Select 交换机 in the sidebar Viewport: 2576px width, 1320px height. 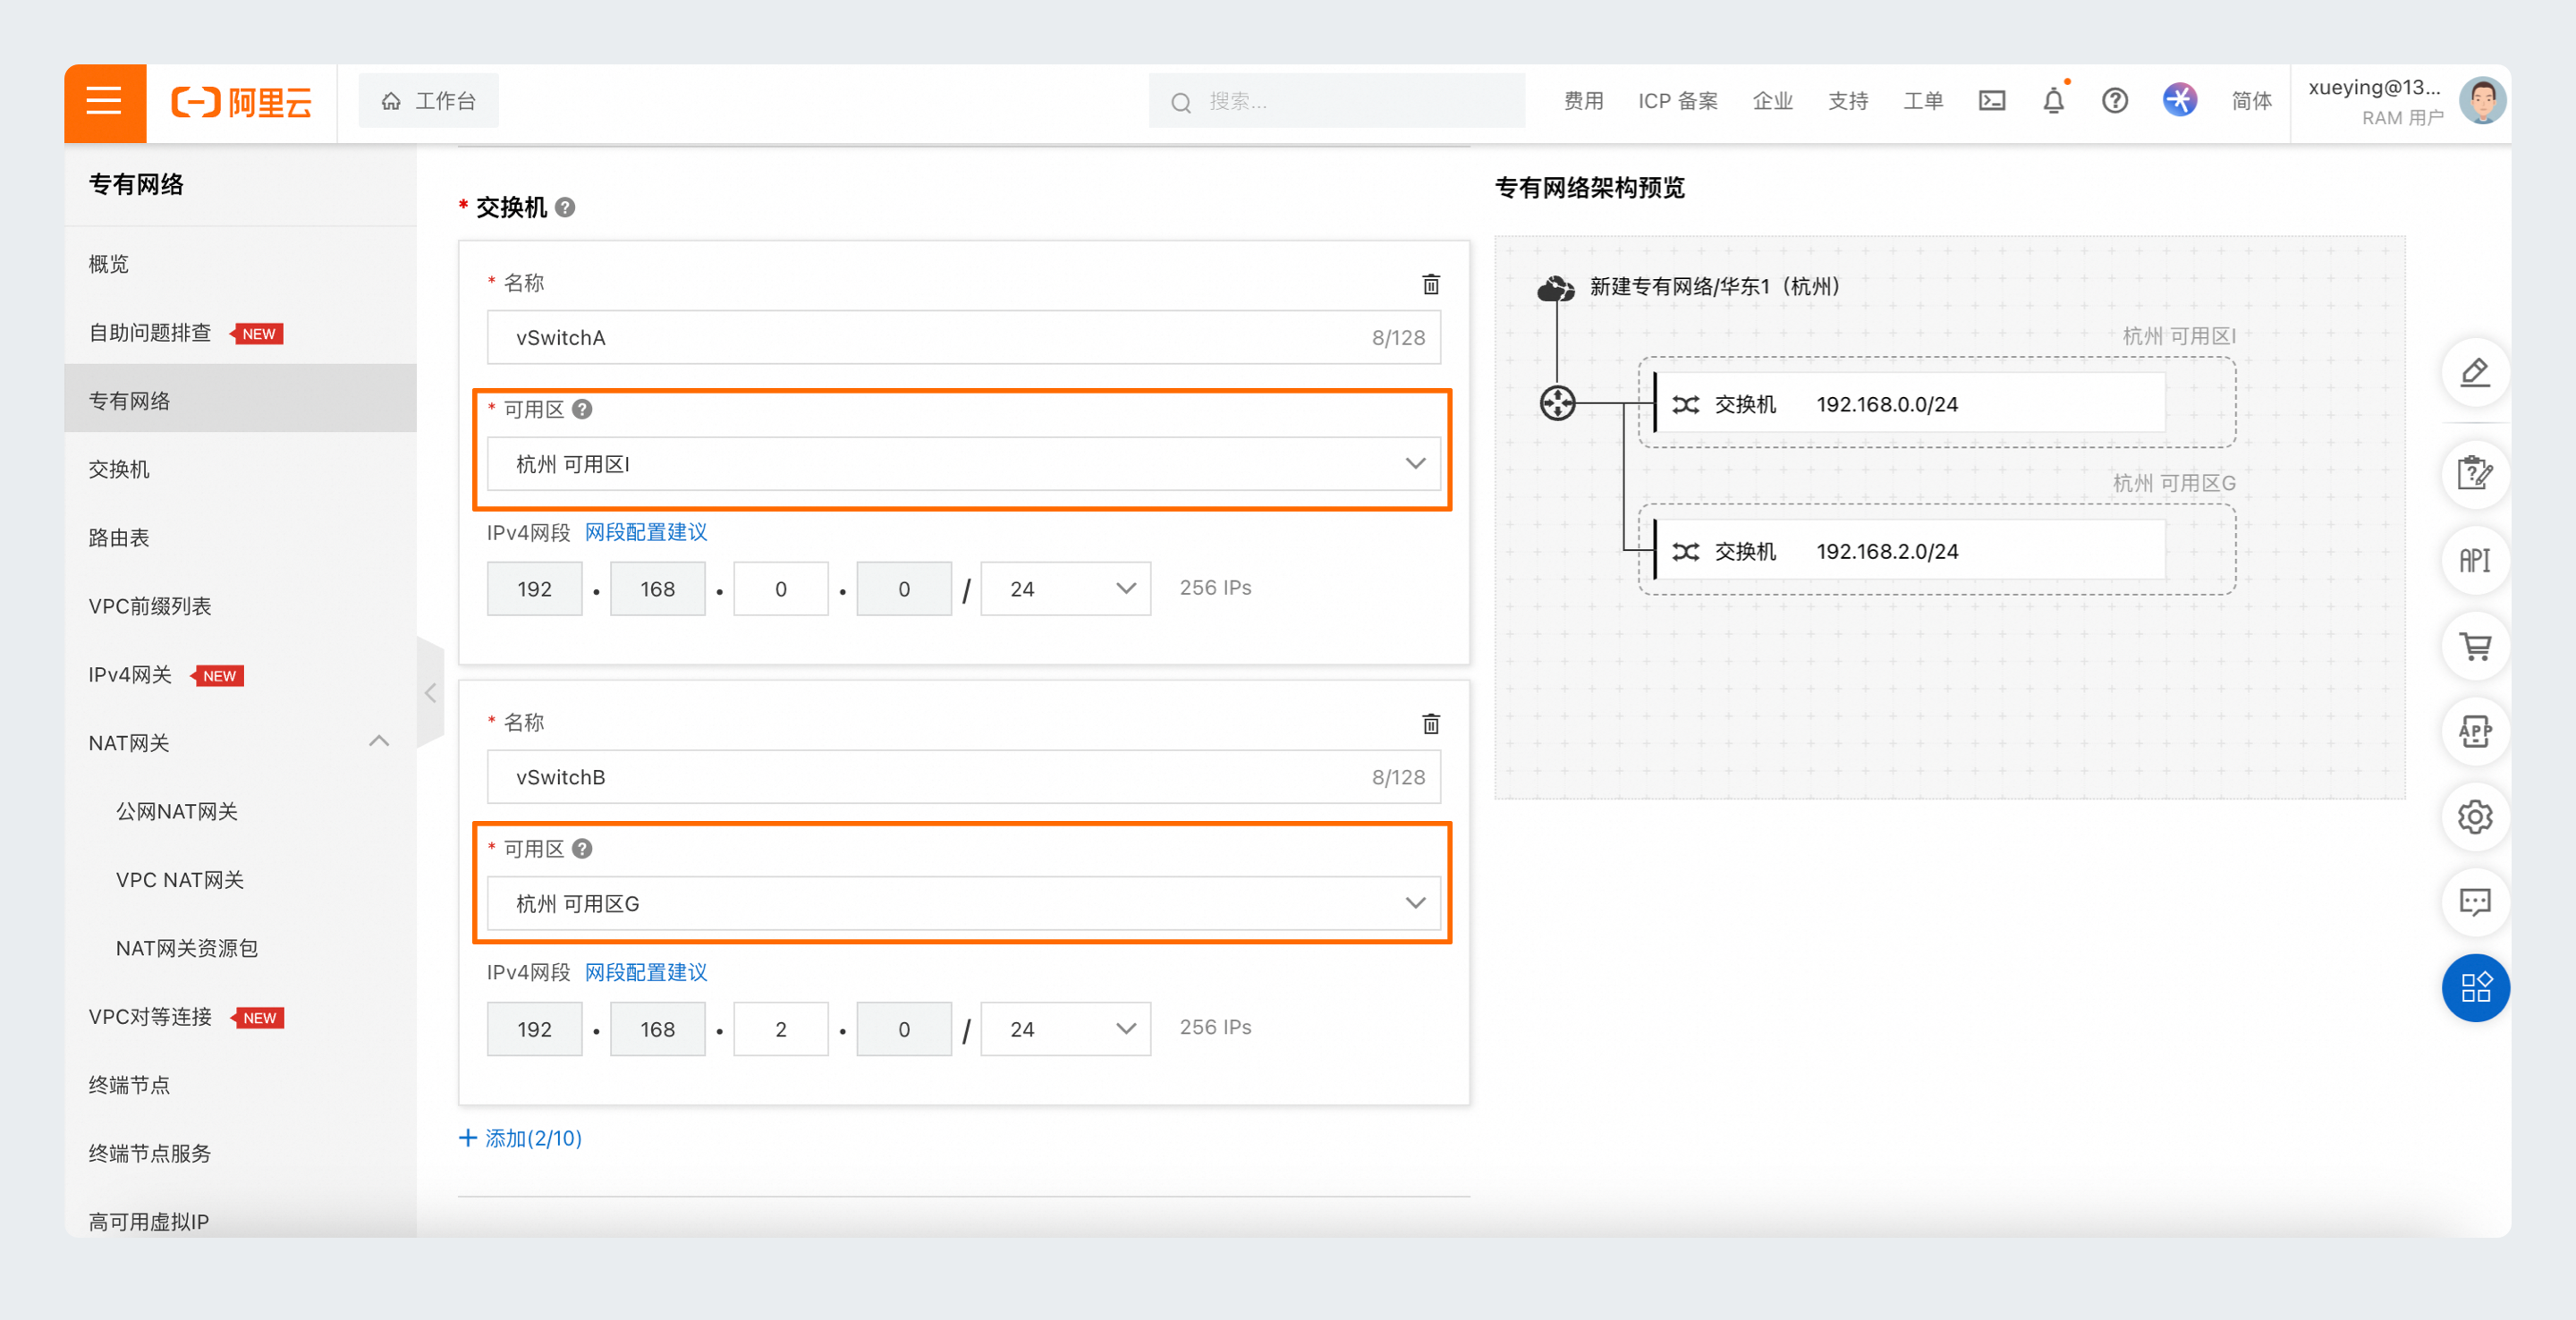119,469
